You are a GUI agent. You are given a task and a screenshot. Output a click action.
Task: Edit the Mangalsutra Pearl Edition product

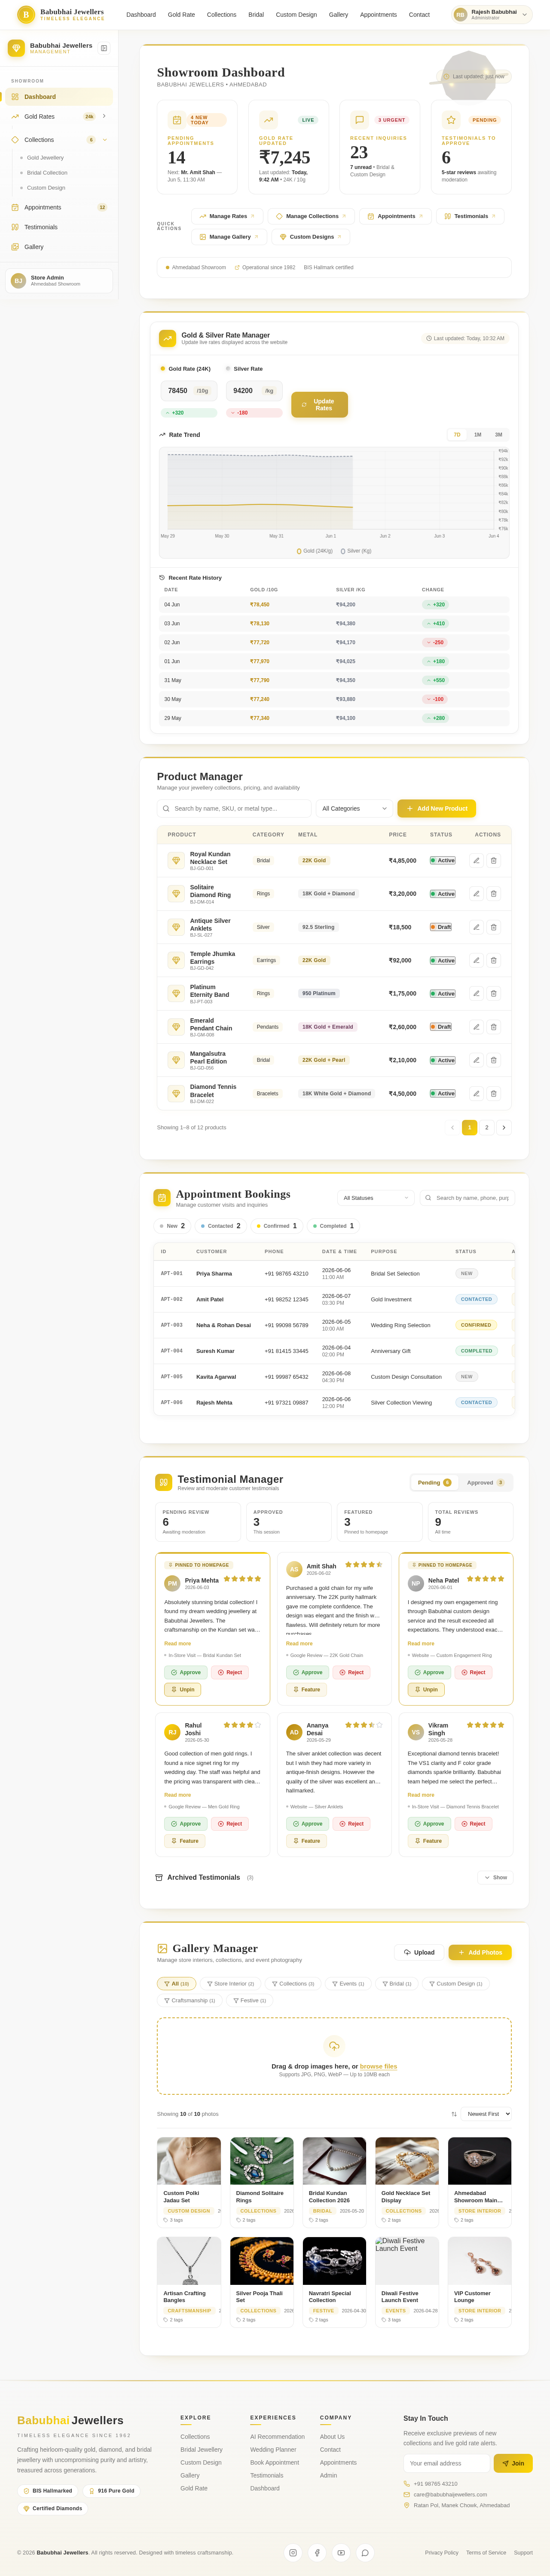click(x=476, y=1060)
